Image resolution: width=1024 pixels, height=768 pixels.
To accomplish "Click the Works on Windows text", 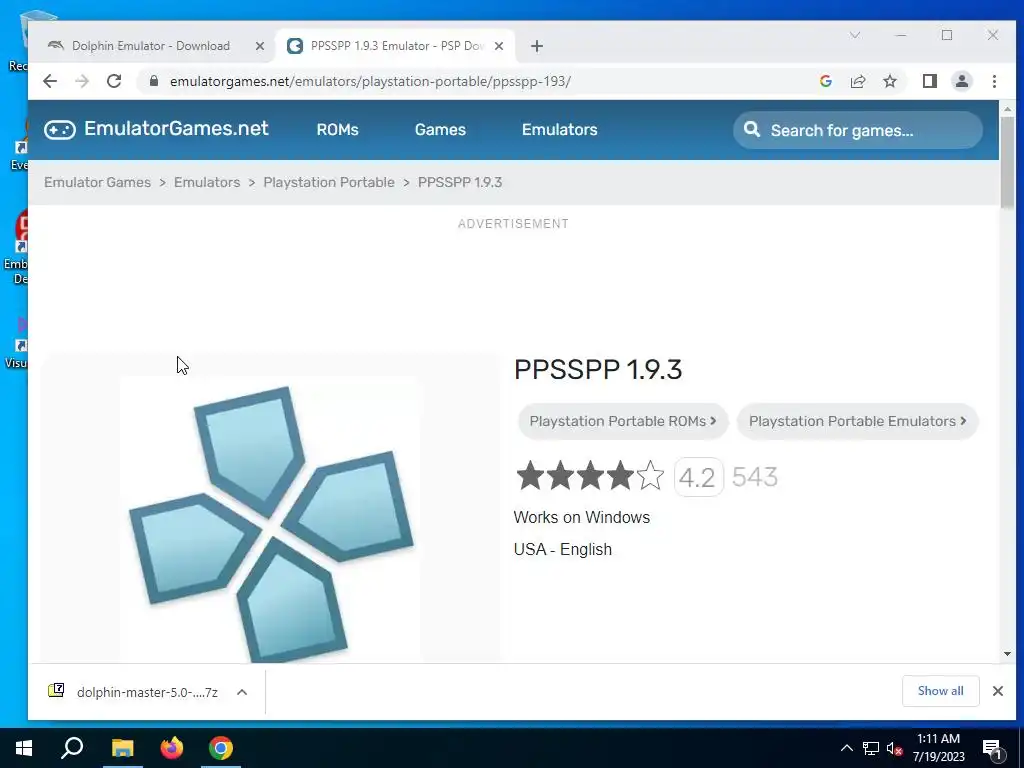I will click(582, 517).
